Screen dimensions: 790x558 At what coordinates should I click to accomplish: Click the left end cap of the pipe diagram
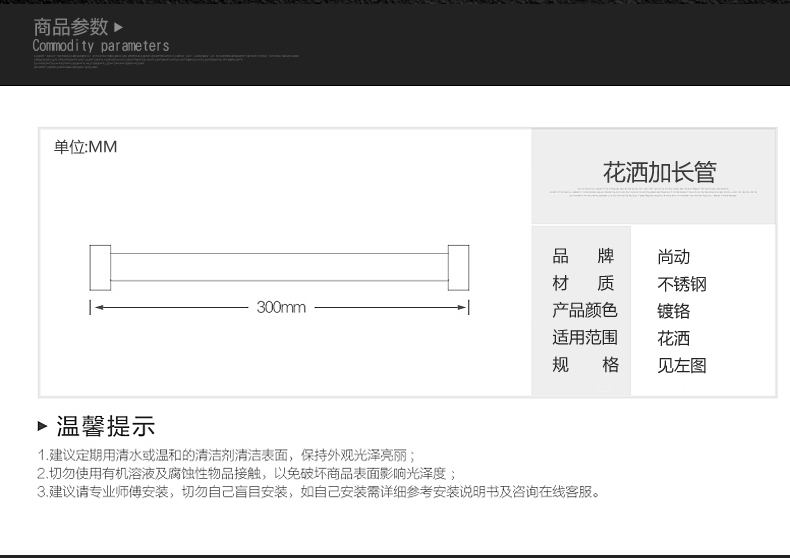(100, 267)
